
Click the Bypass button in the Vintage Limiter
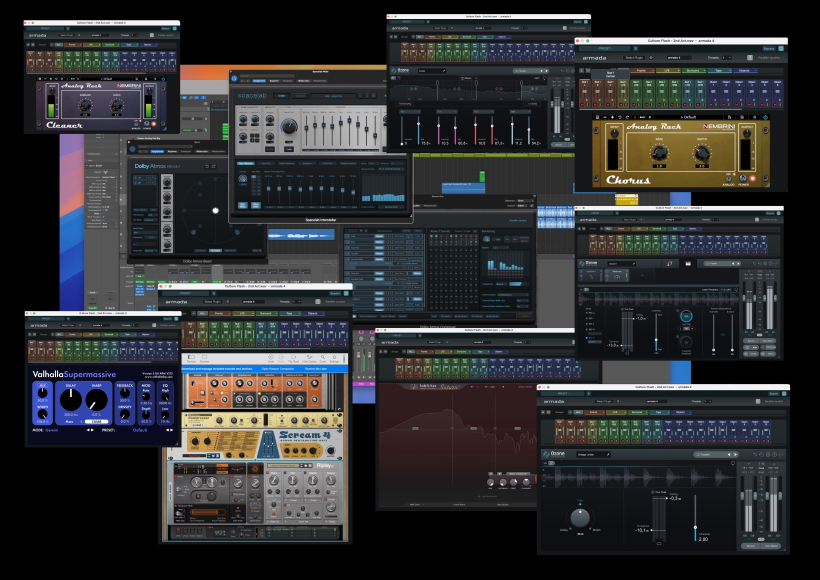coord(751,545)
